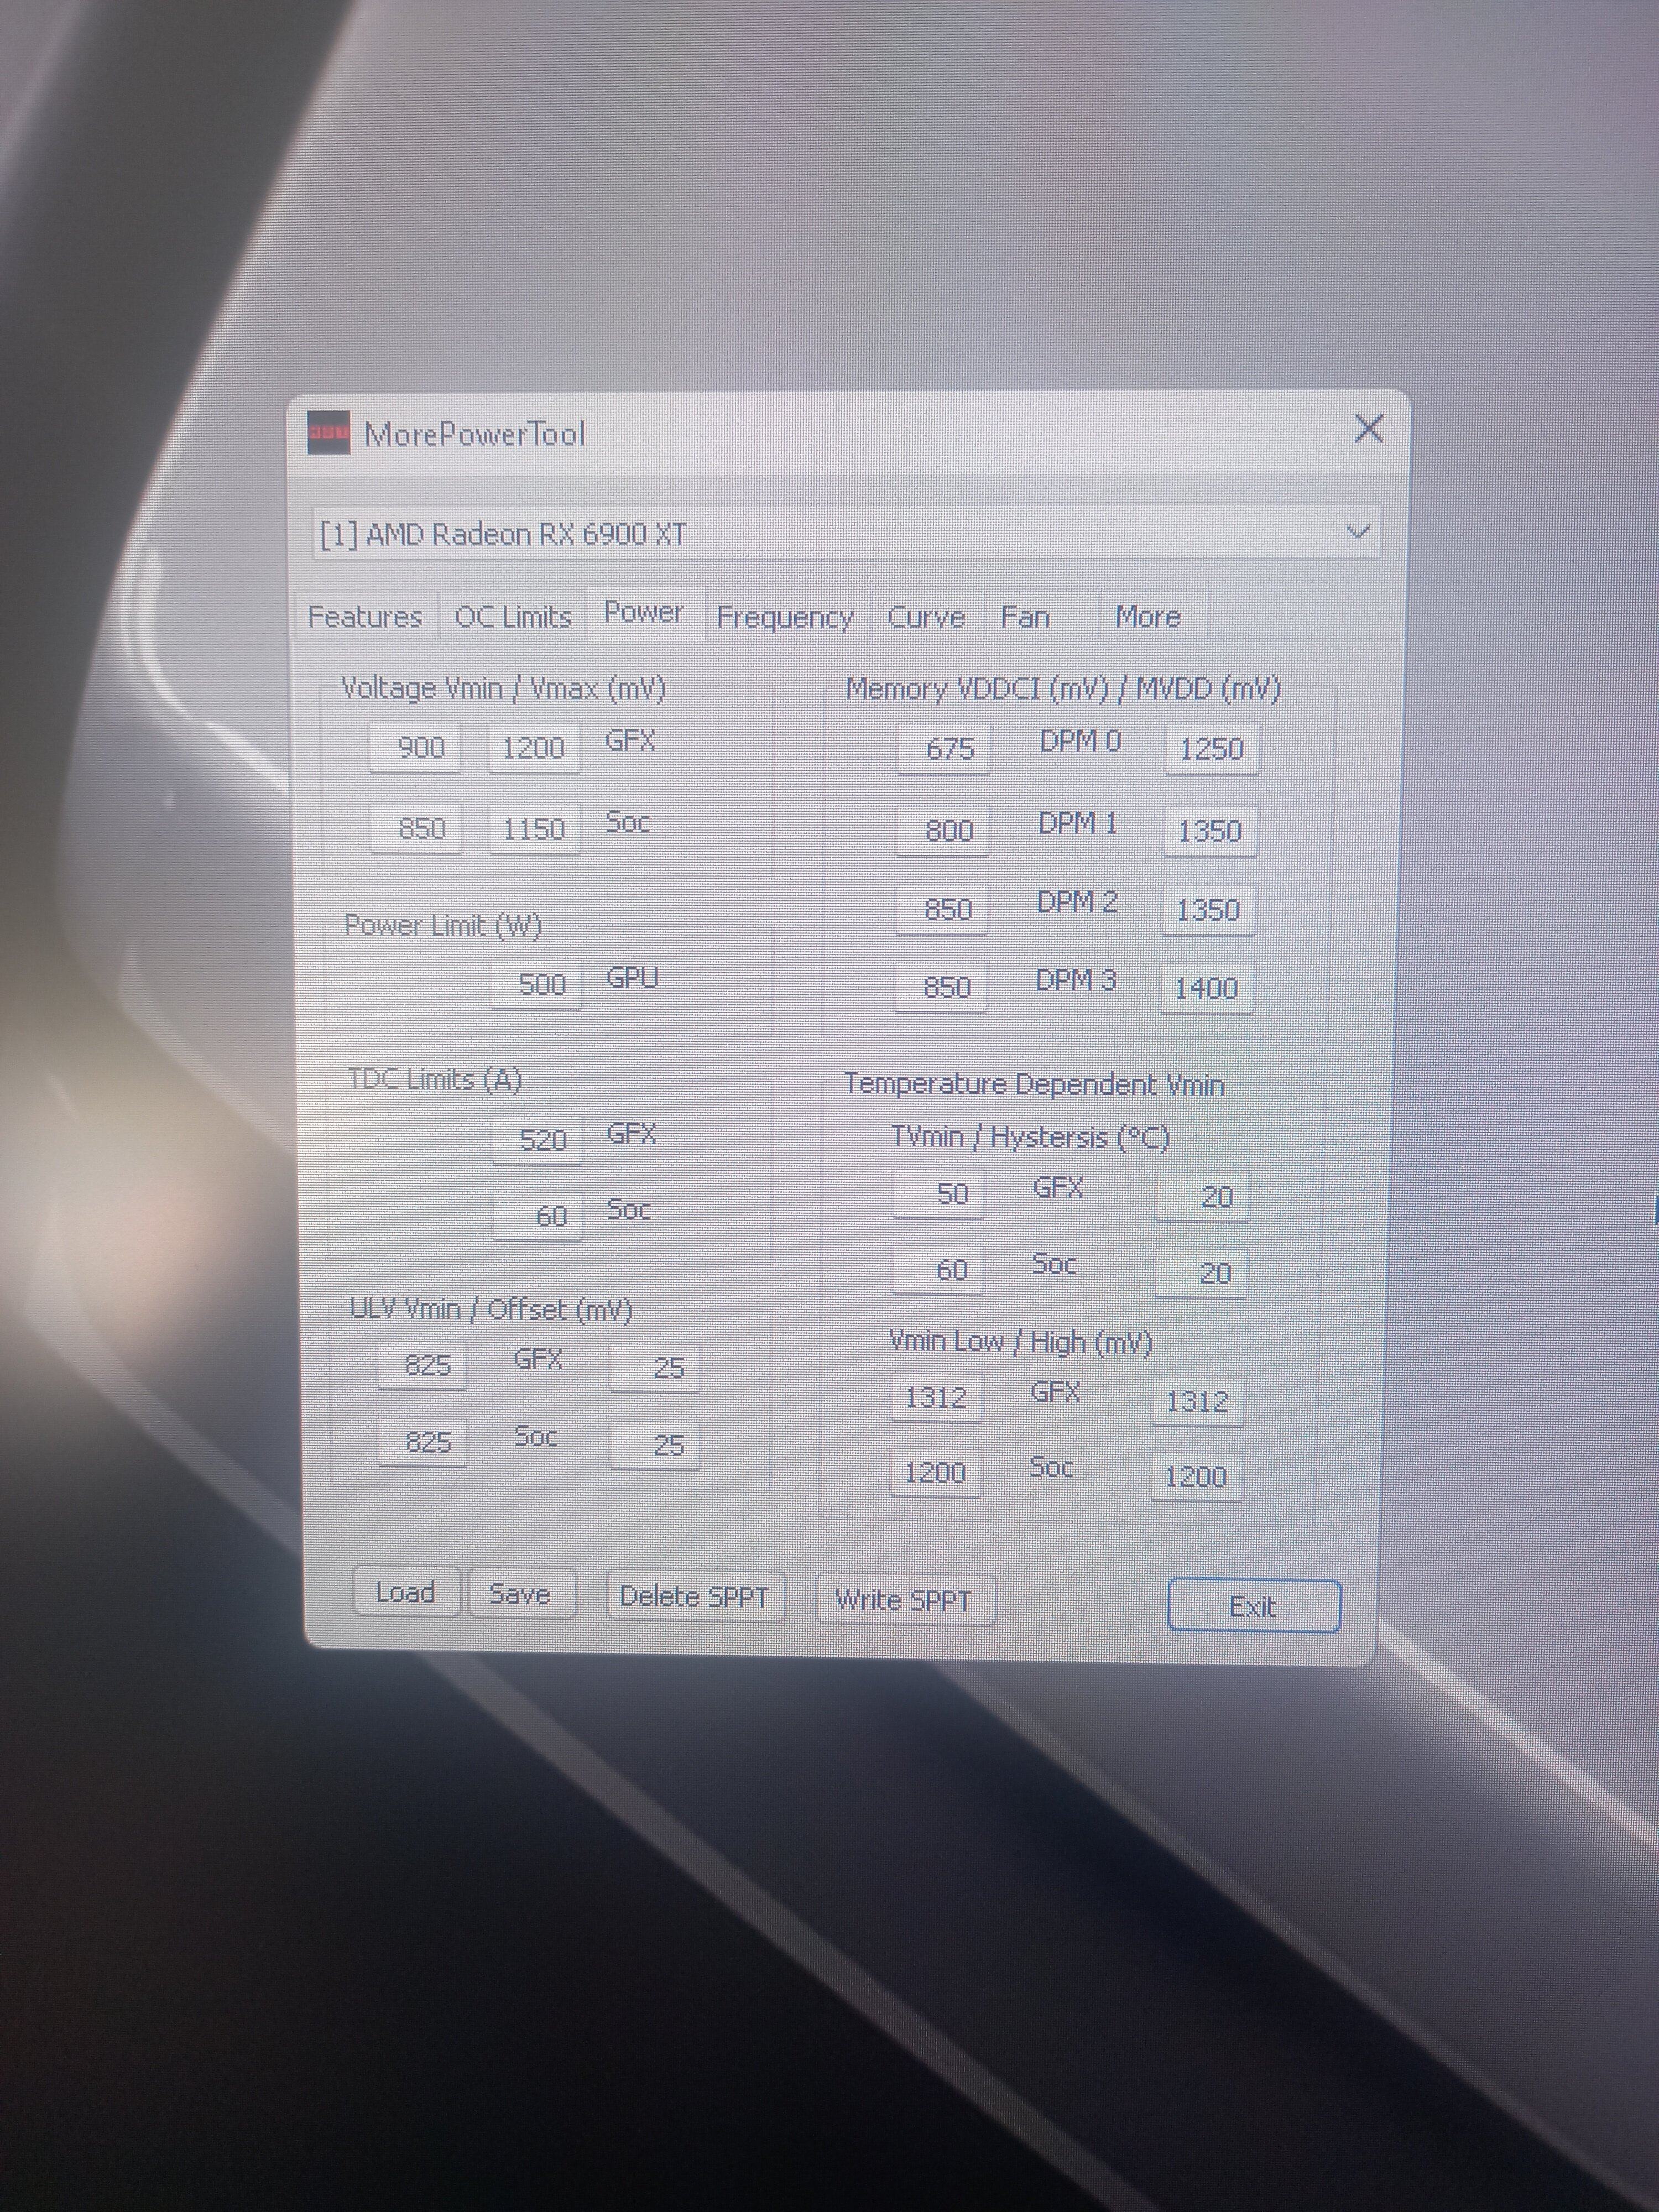Click TVmin Soc field showing 60
This screenshot has width=1659, height=2212.
tap(938, 1270)
